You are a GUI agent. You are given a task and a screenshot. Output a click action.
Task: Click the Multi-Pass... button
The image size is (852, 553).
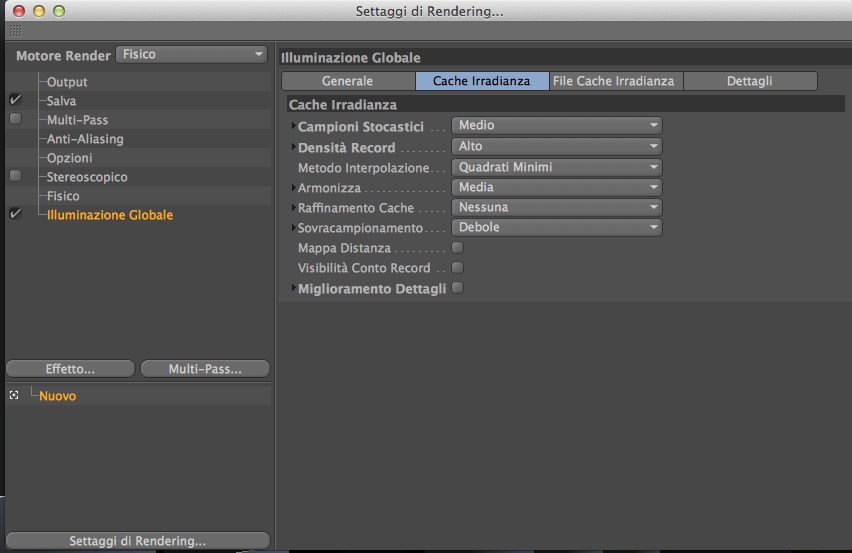205,369
